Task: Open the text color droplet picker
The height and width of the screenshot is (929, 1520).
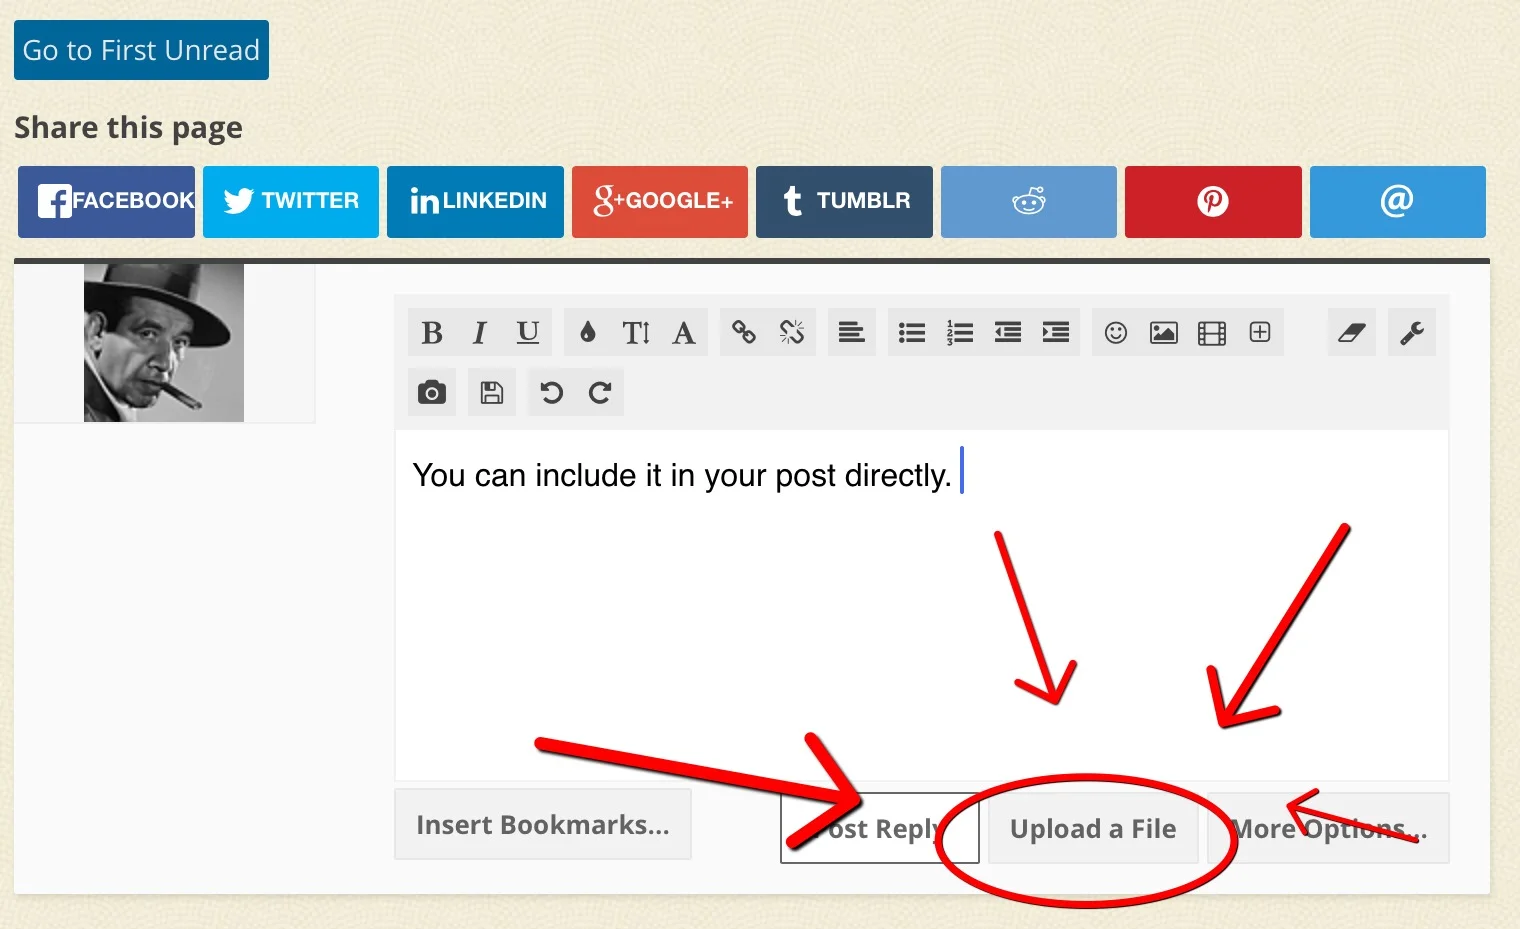Action: (x=588, y=332)
